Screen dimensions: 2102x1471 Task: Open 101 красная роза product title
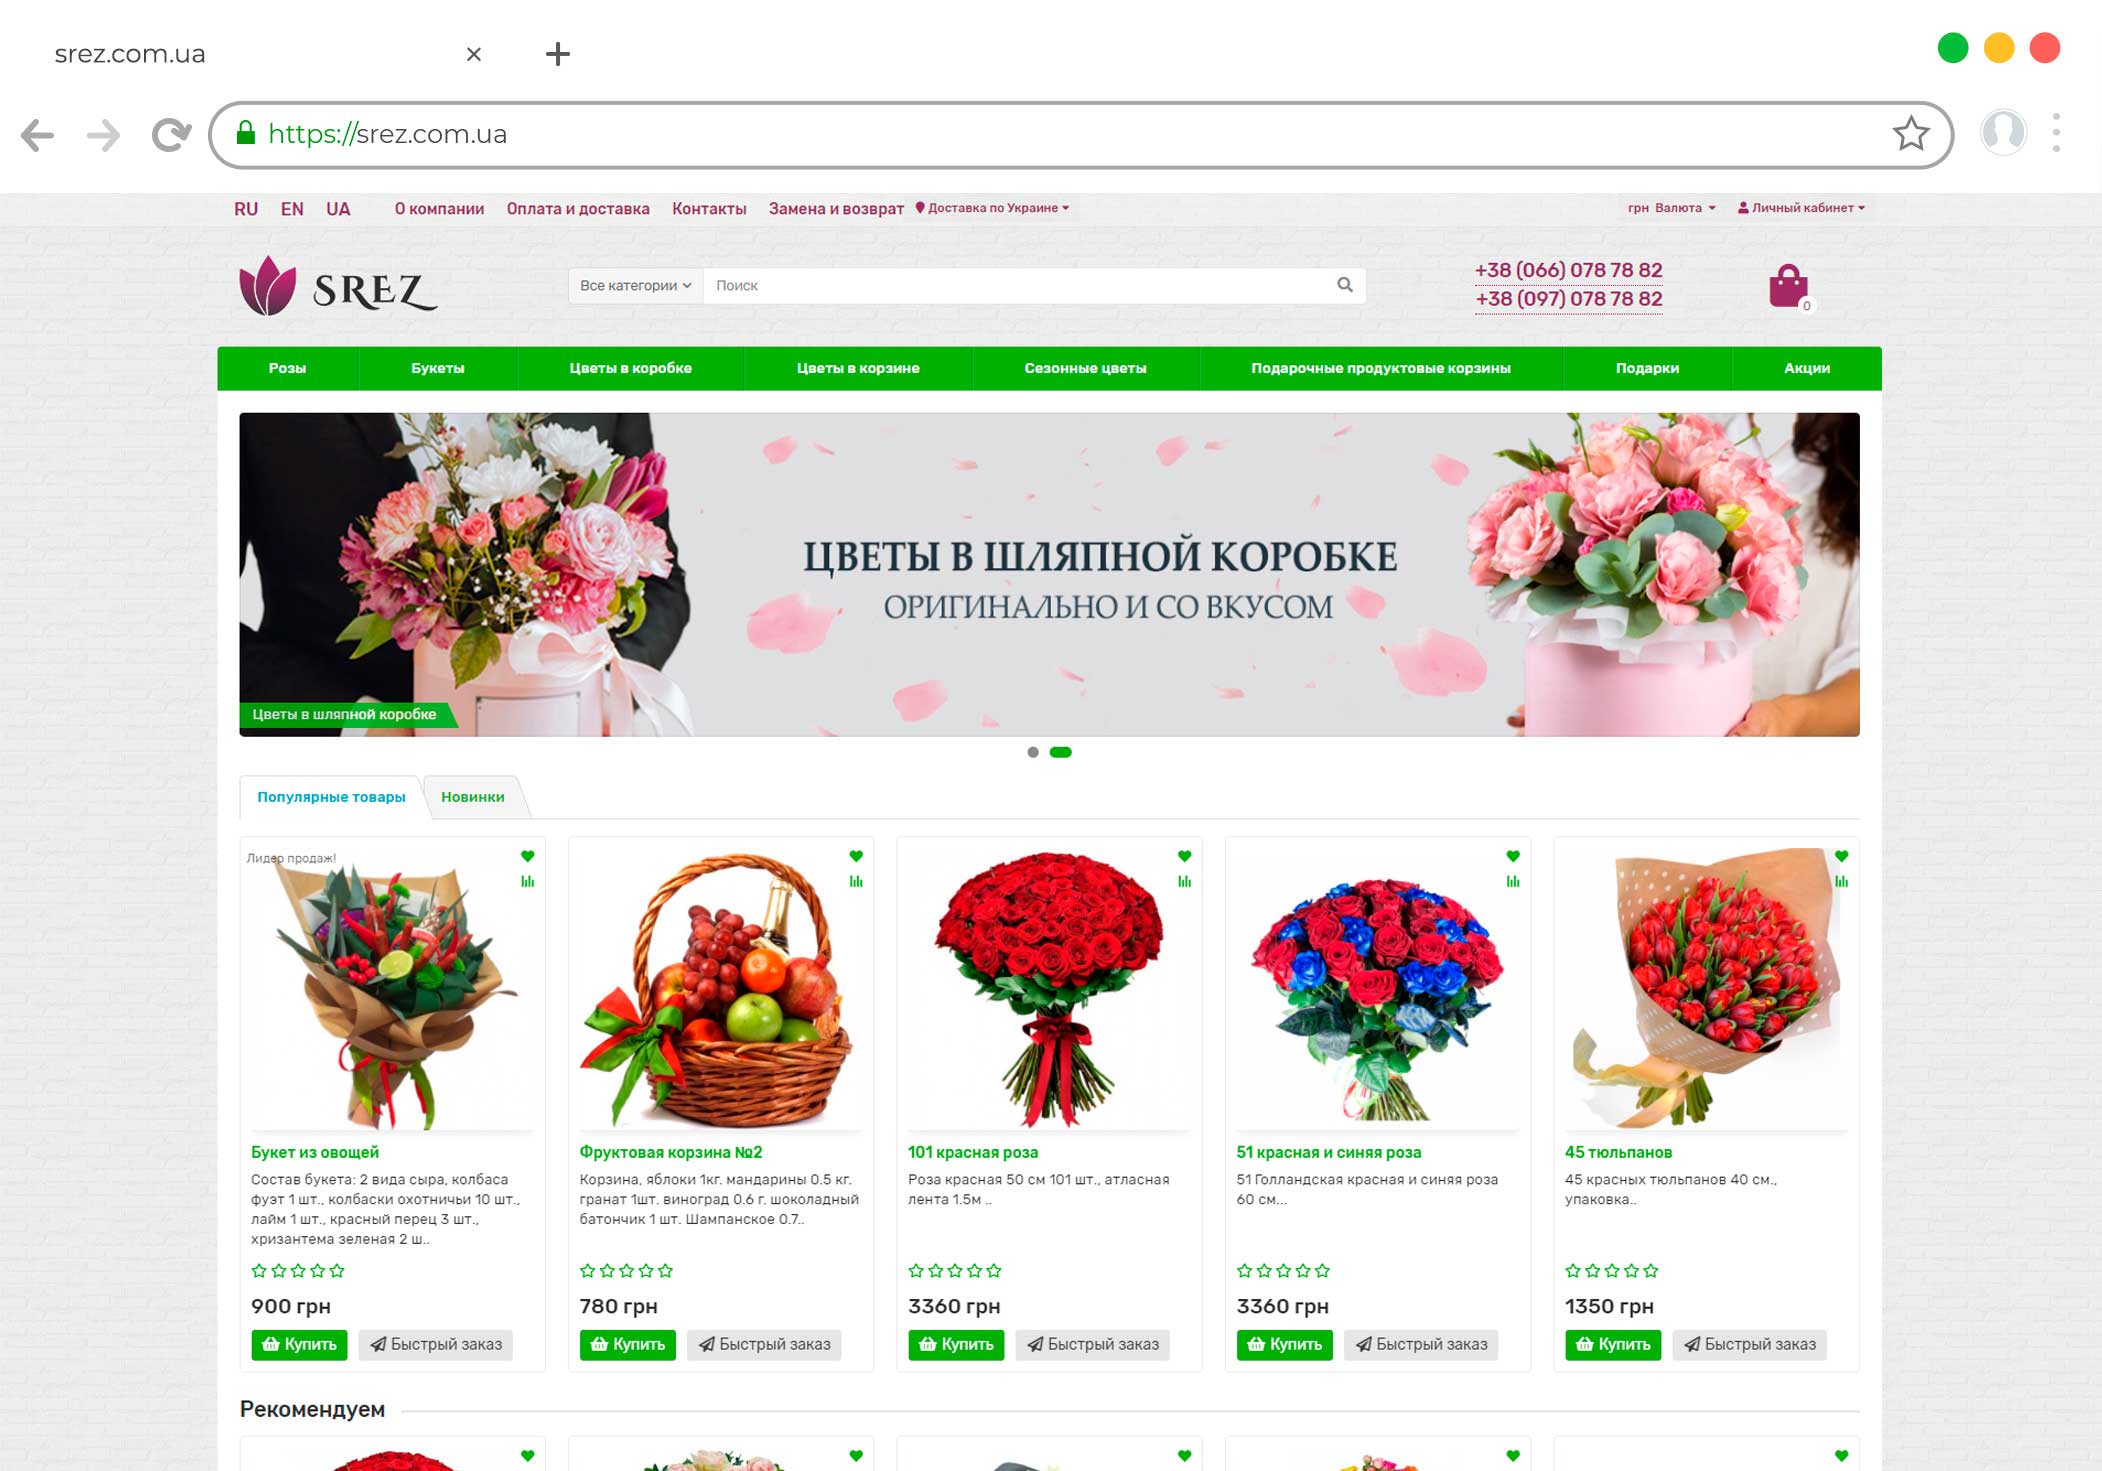click(972, 1152)
